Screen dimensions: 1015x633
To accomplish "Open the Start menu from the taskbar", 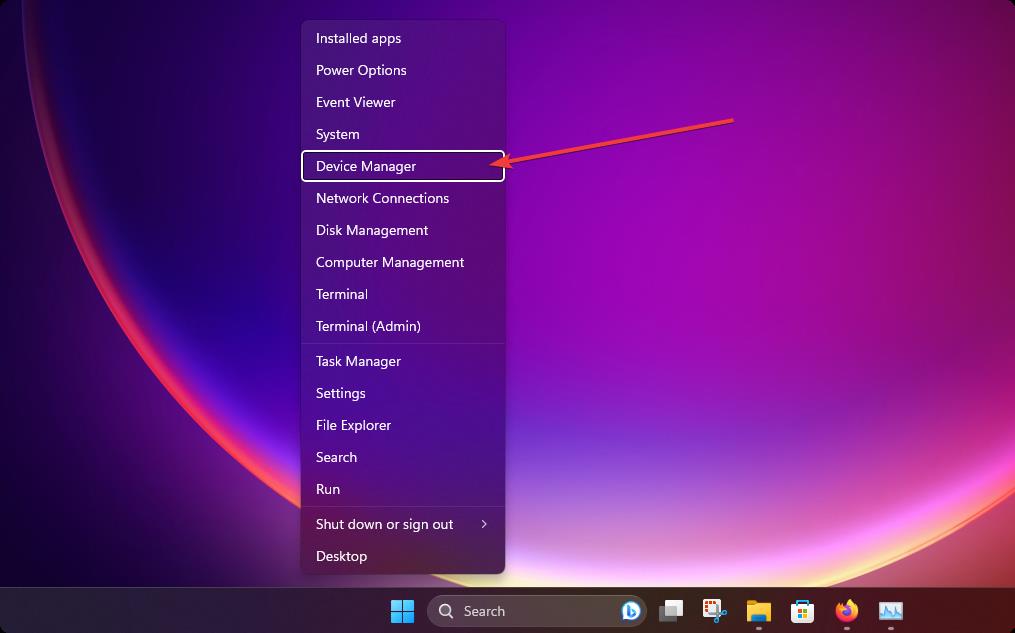I will 402,610.
